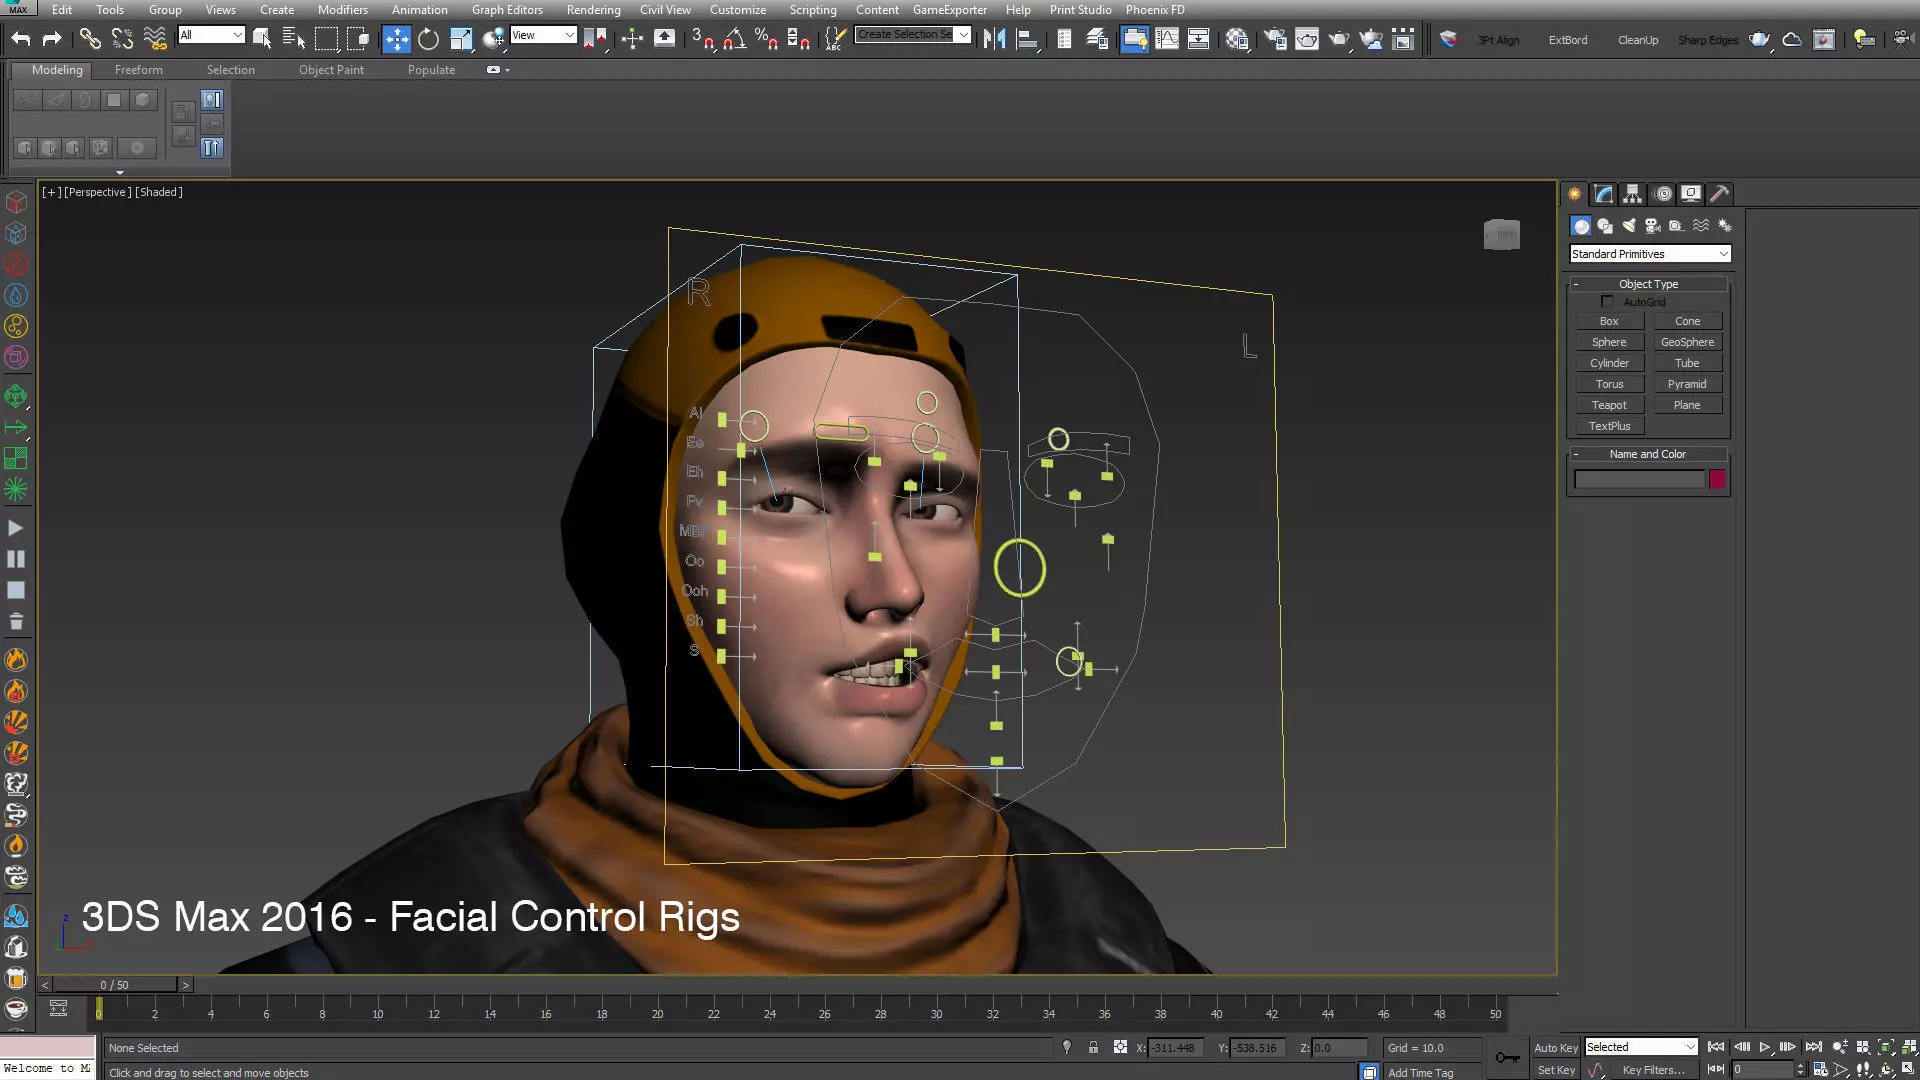Click the TextPlus button
Screen dimensions: 1920x1080
point(1609,426)
